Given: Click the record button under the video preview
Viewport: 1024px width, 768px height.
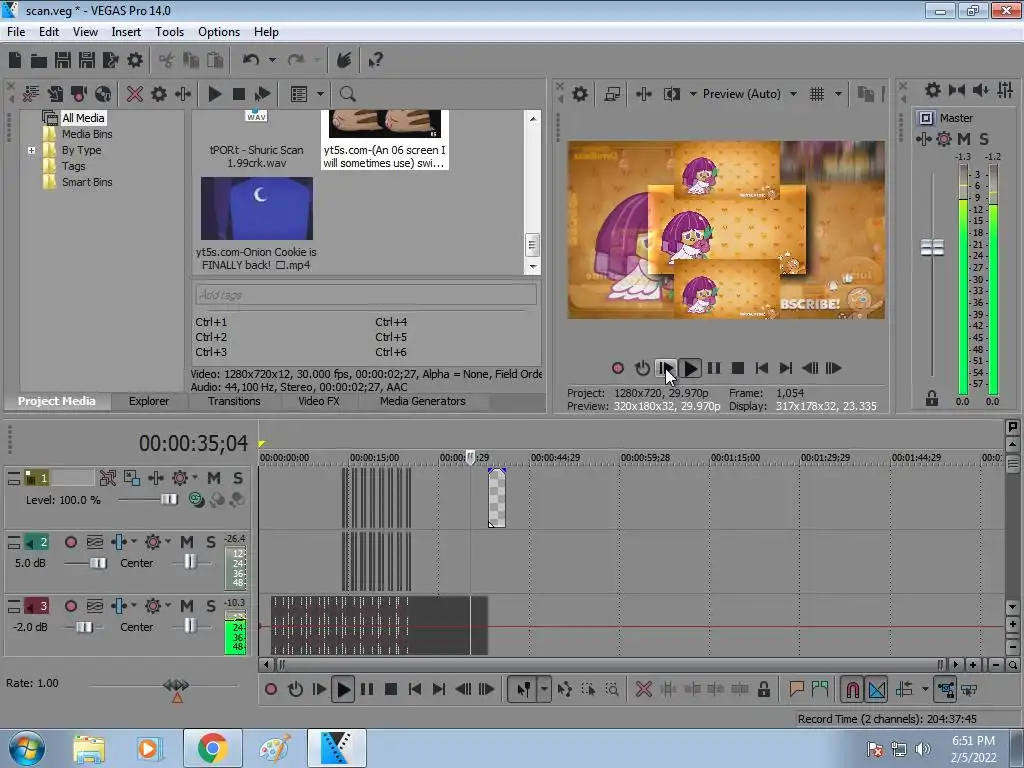Looking at the screenshot, I should tap(617, 368).
